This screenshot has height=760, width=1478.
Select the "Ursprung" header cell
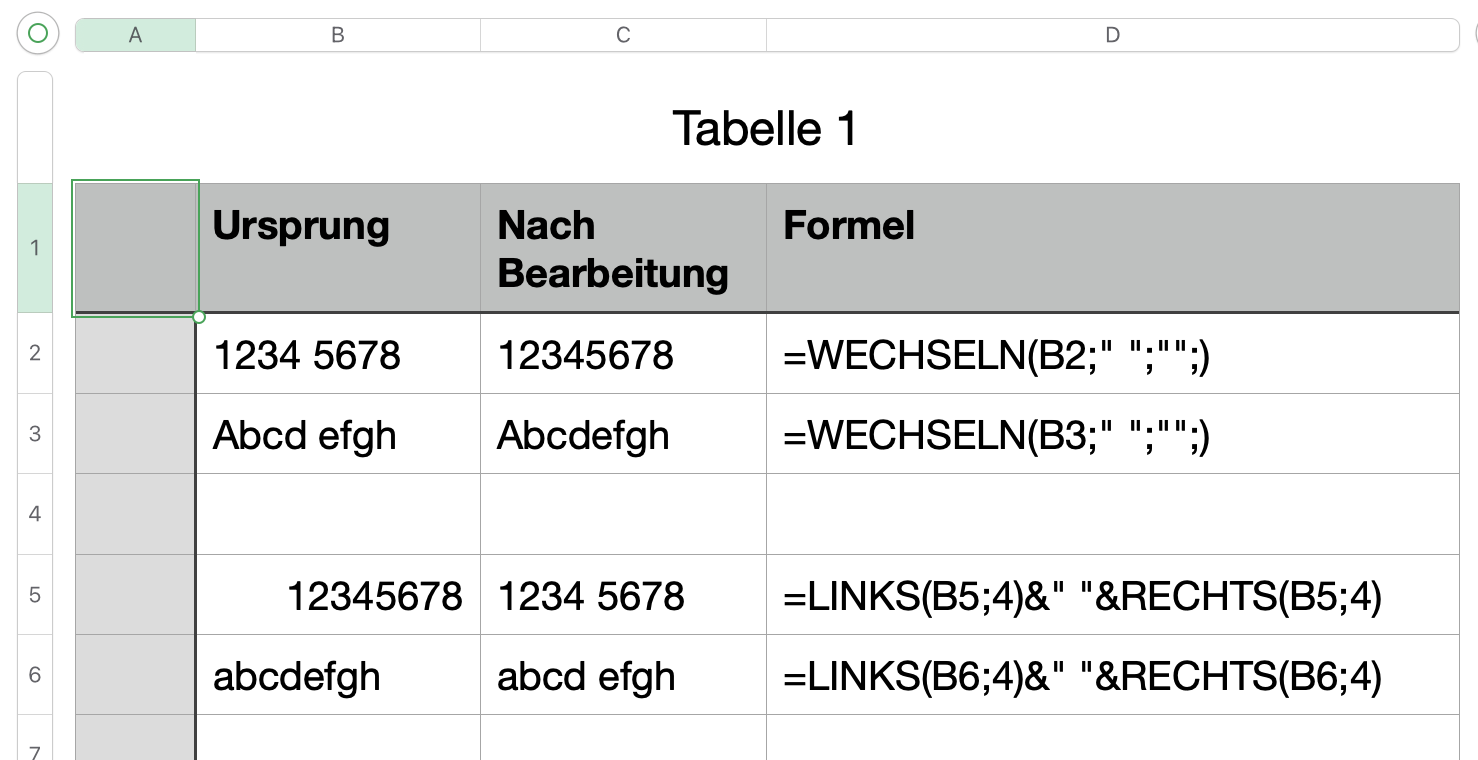pos(338,248)
